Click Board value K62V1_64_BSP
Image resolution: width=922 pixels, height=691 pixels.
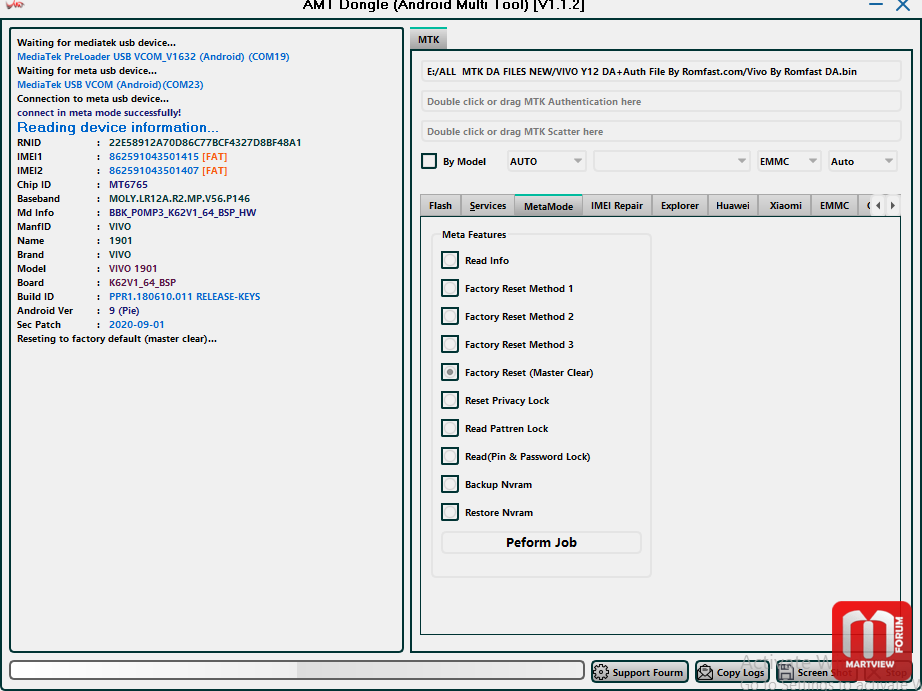pos(142,283)
